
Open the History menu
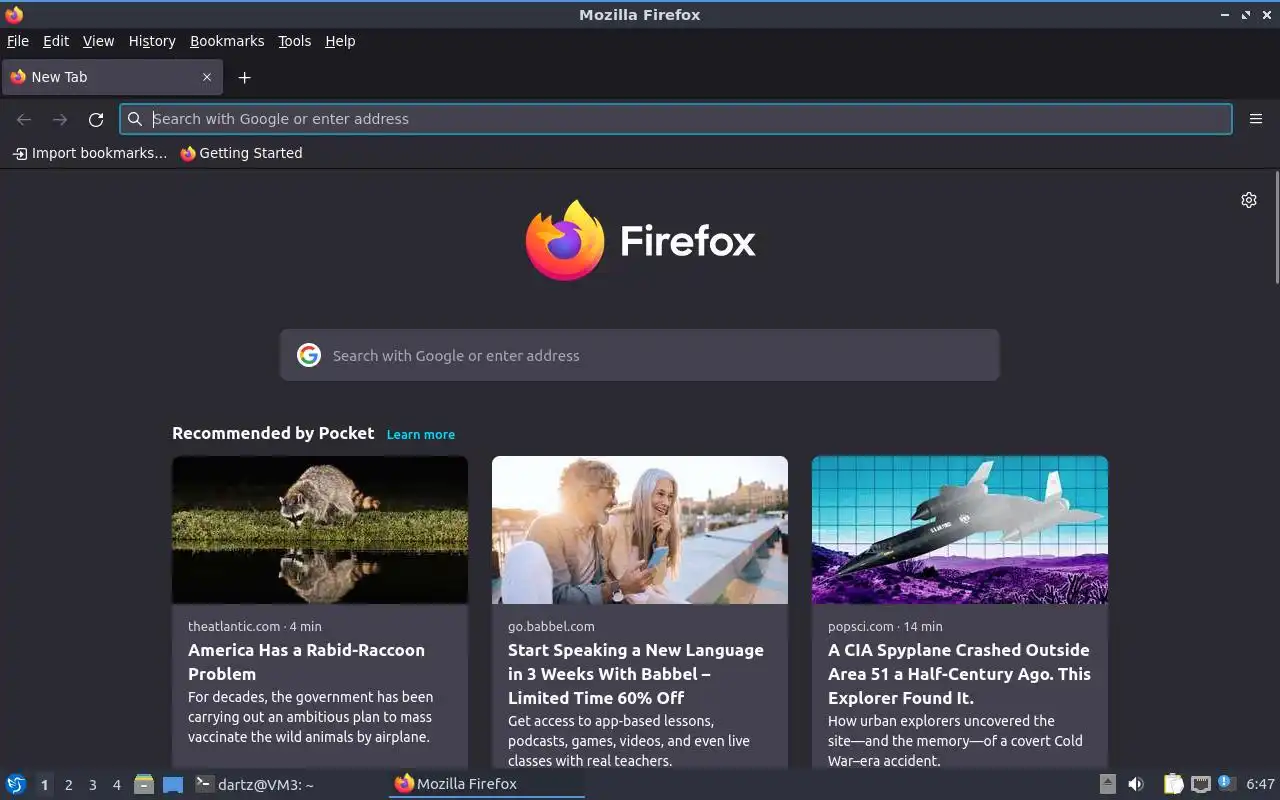[x=152, y=41]
